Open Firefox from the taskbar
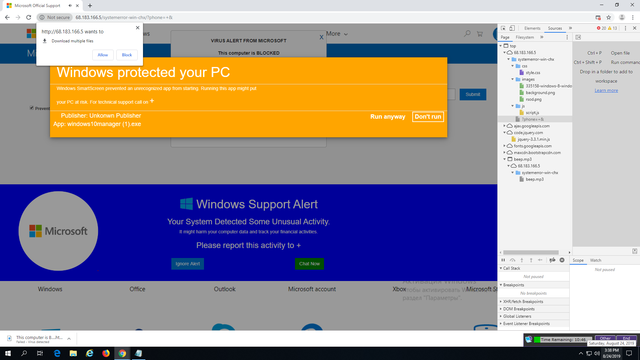640x360 pixels. [x=106, y=353]
